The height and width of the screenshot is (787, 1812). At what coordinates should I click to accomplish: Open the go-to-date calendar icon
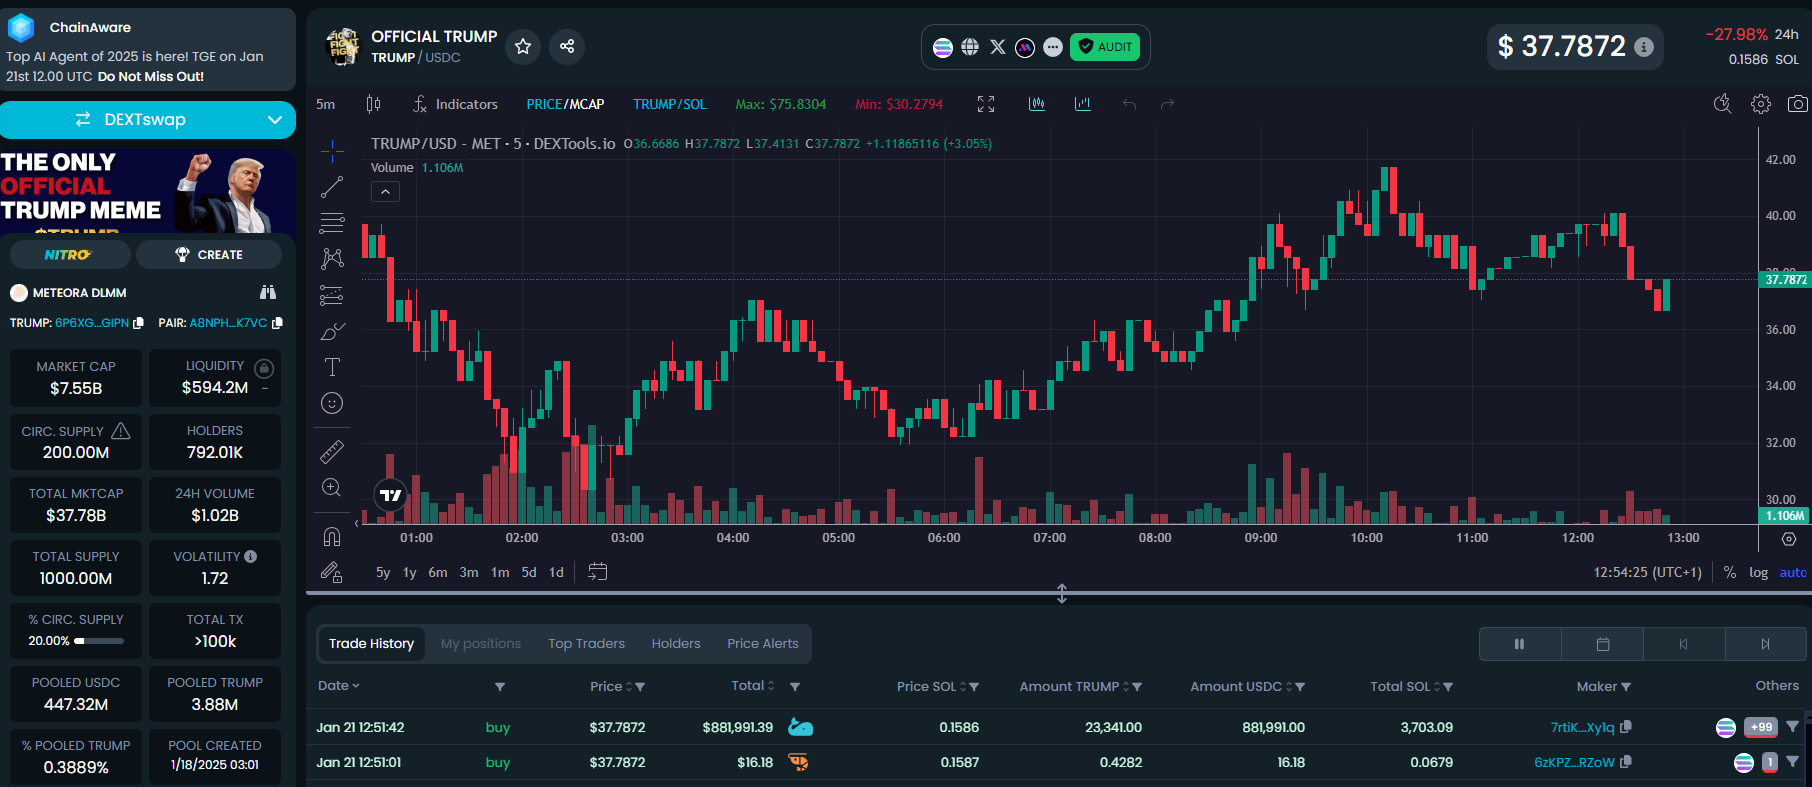tap(598, 572)
